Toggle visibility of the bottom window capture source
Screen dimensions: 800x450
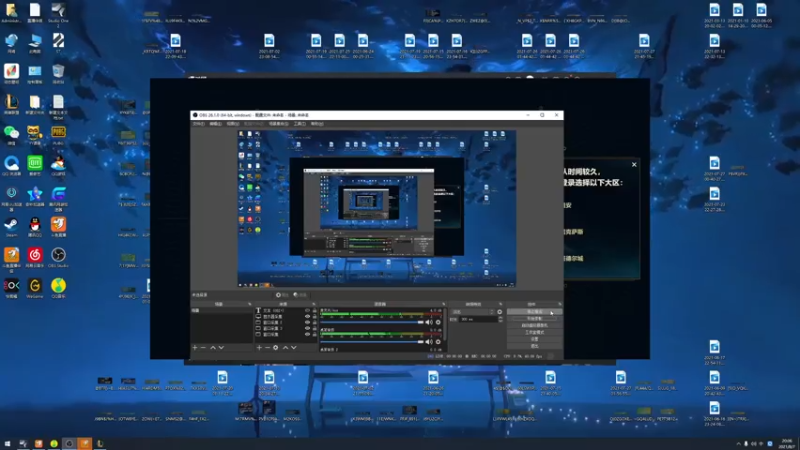[x=307, y=335]
